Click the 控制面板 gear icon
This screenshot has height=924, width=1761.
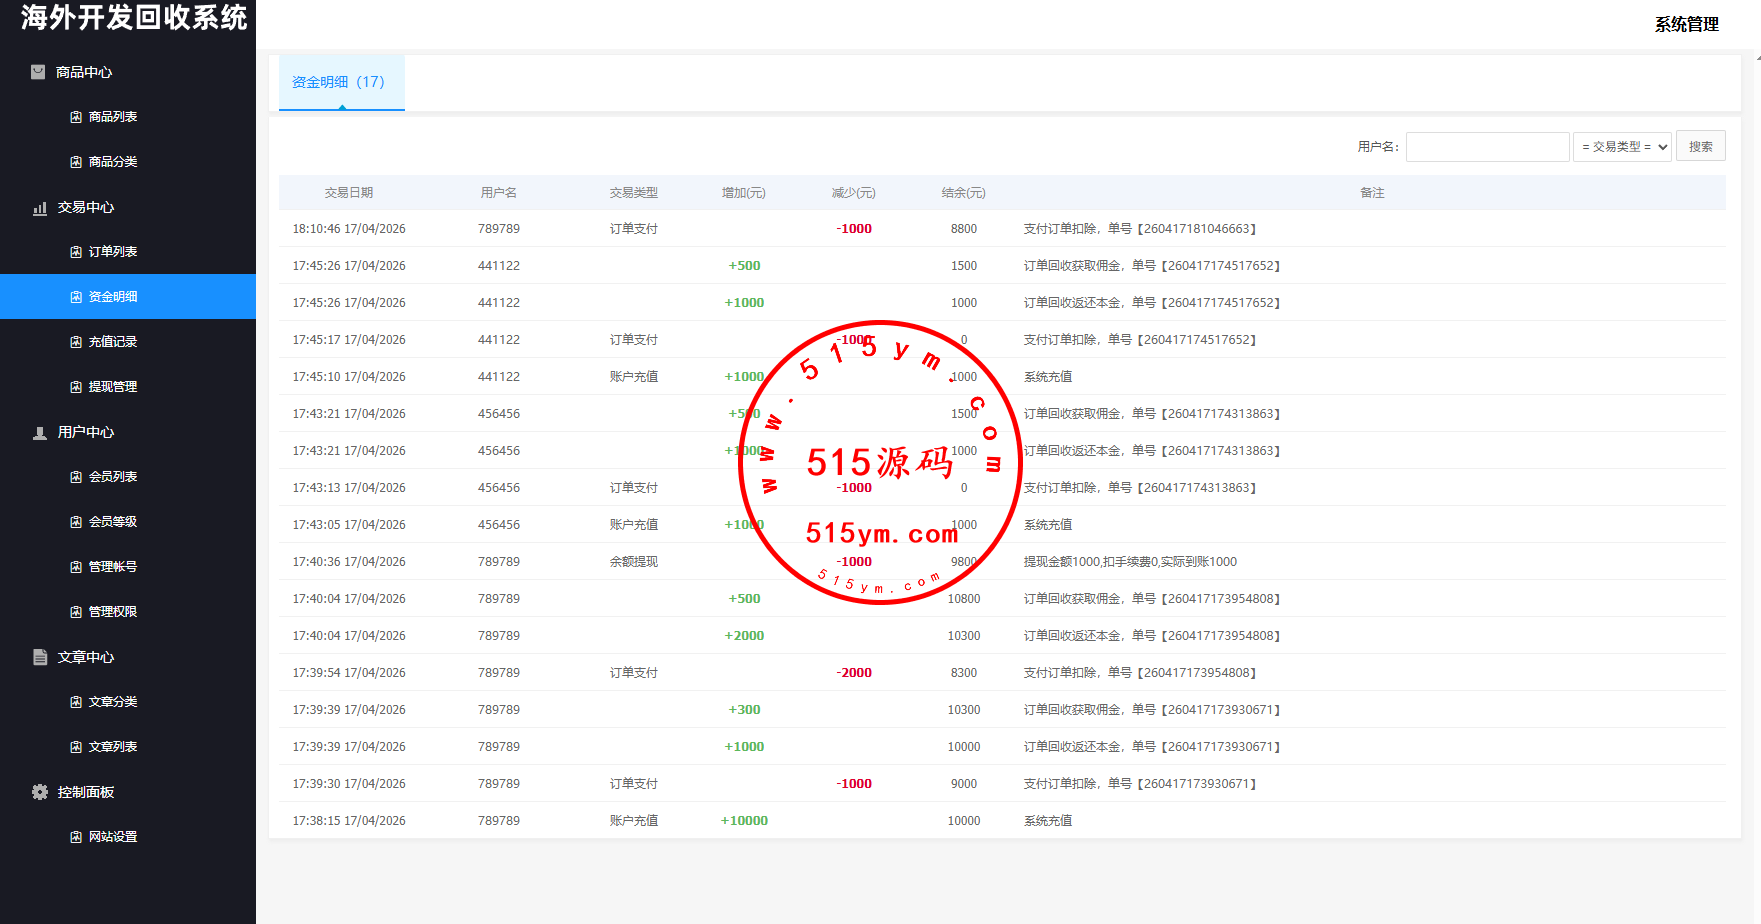tap(40, 792)
